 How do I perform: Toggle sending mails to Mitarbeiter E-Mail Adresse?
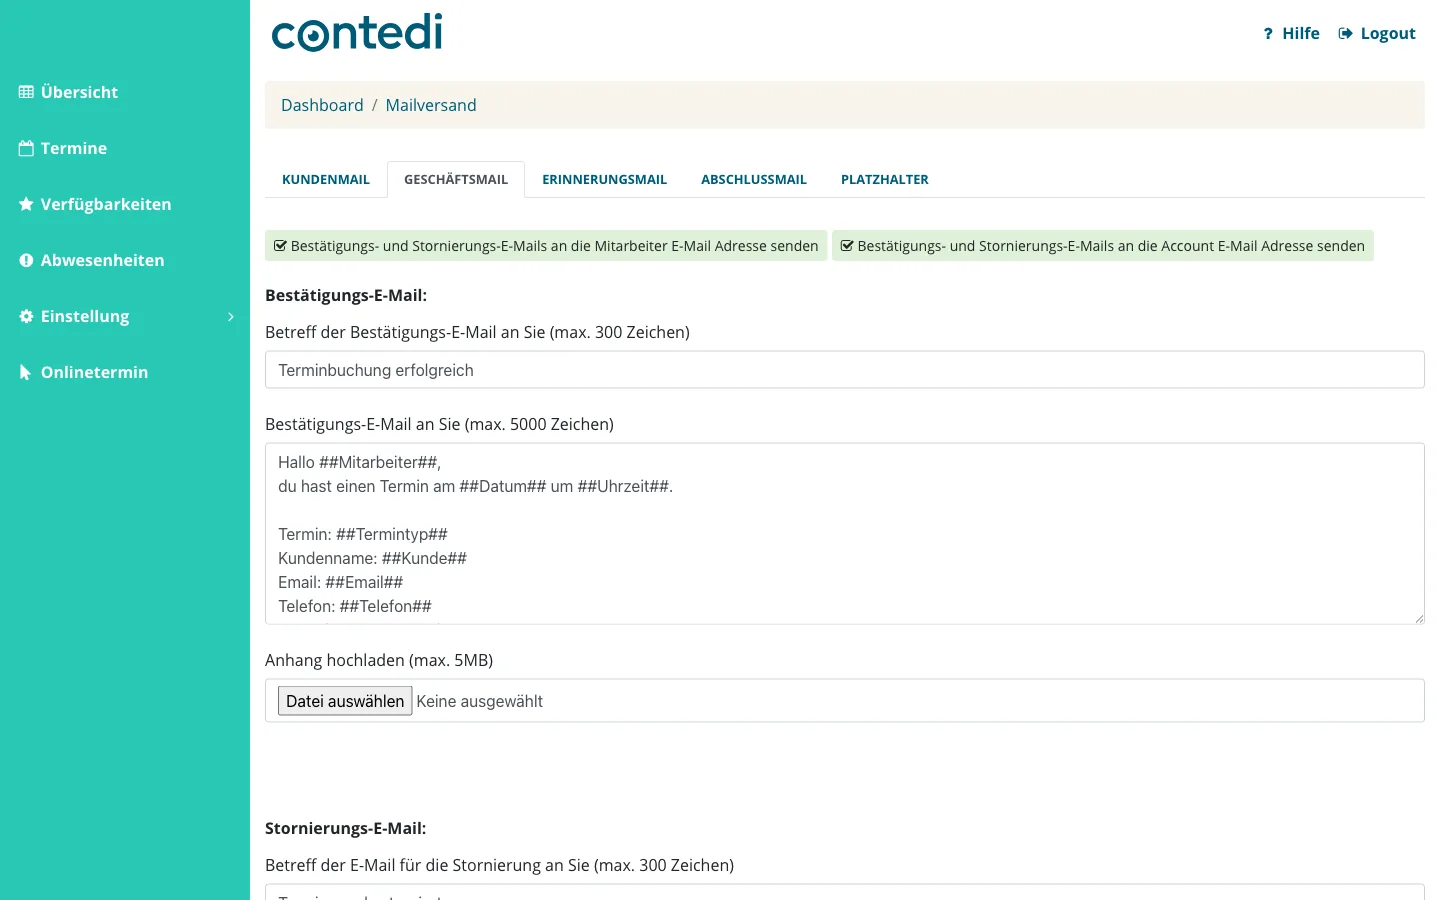pyautogui.click(x=546, y=246)
